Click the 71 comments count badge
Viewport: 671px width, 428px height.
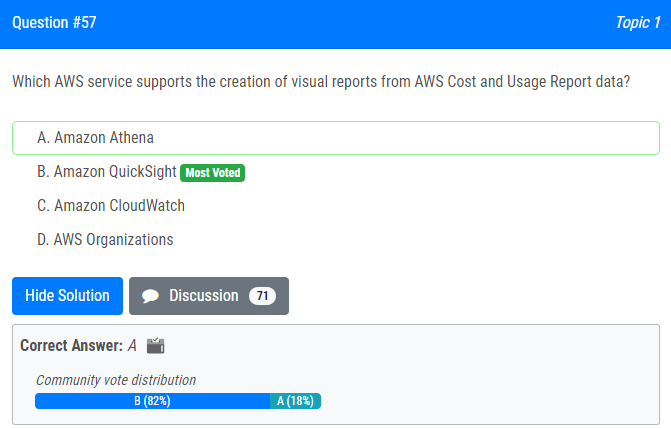(x=262, y=296)
